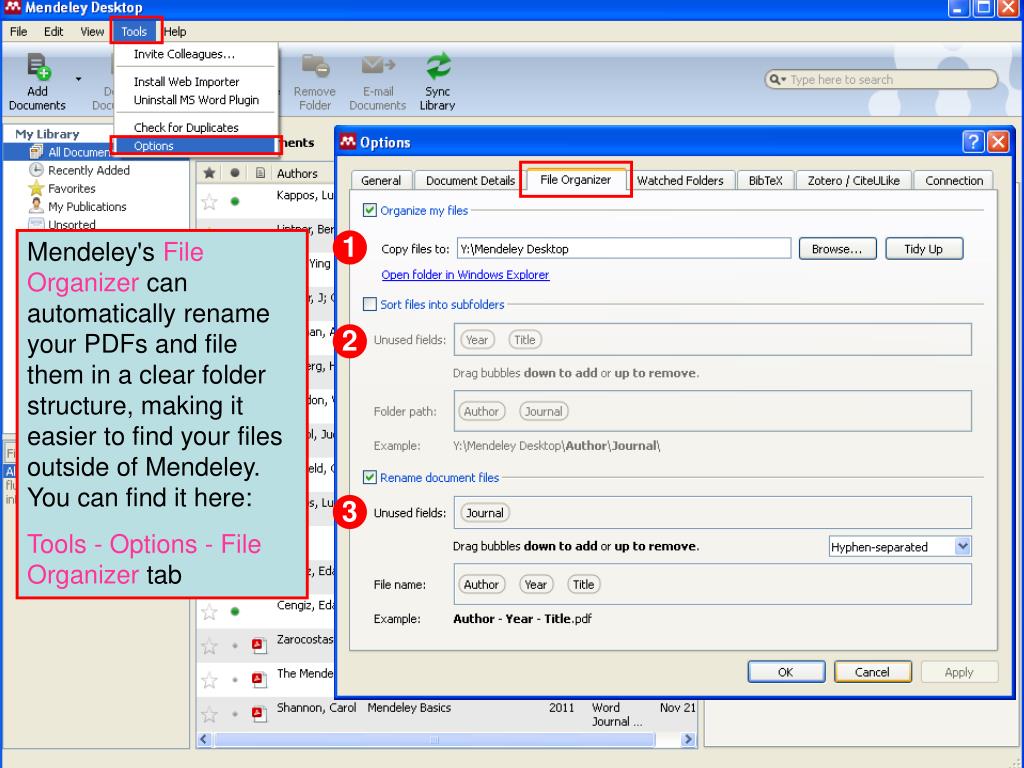Choose Check for Duplicates menu item
1024x768 pixels.
click(186, 127)
